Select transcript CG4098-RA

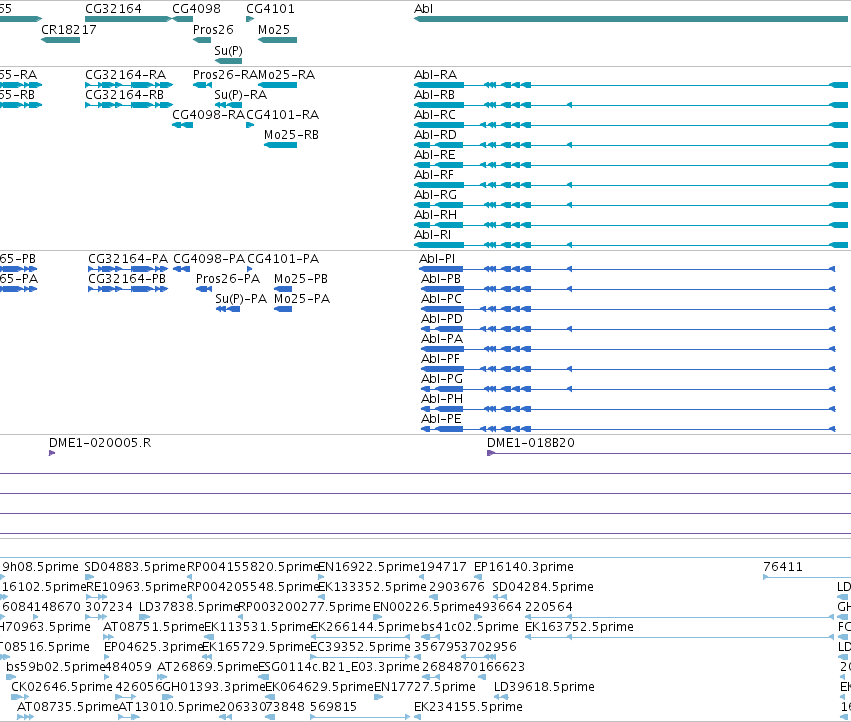point(182,125)
